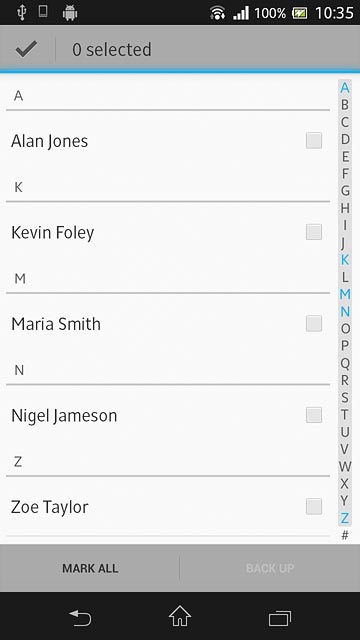Viewport: 360px width, 640px height.
Task: Tap the Zoe Taylor contact name
Action: coord(49,507)
